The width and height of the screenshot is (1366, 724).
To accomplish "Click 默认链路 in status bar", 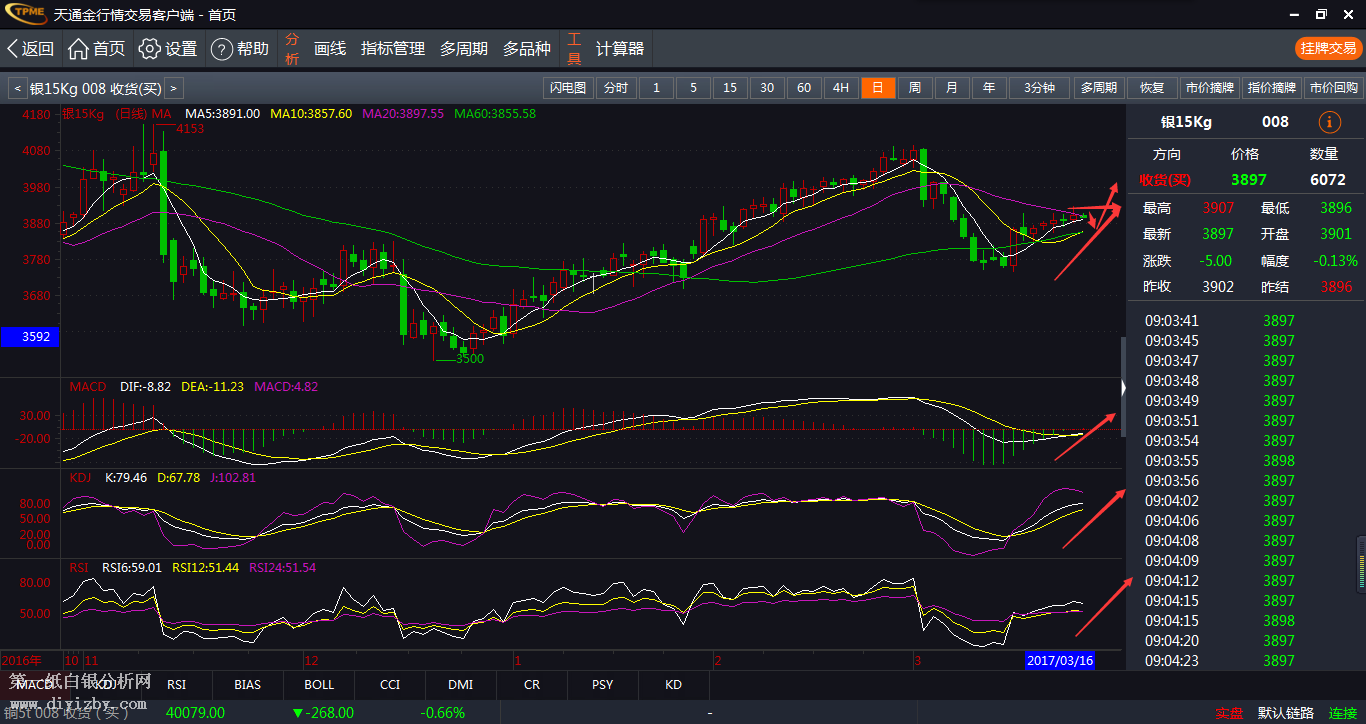I will click(x=1285, y=713).
